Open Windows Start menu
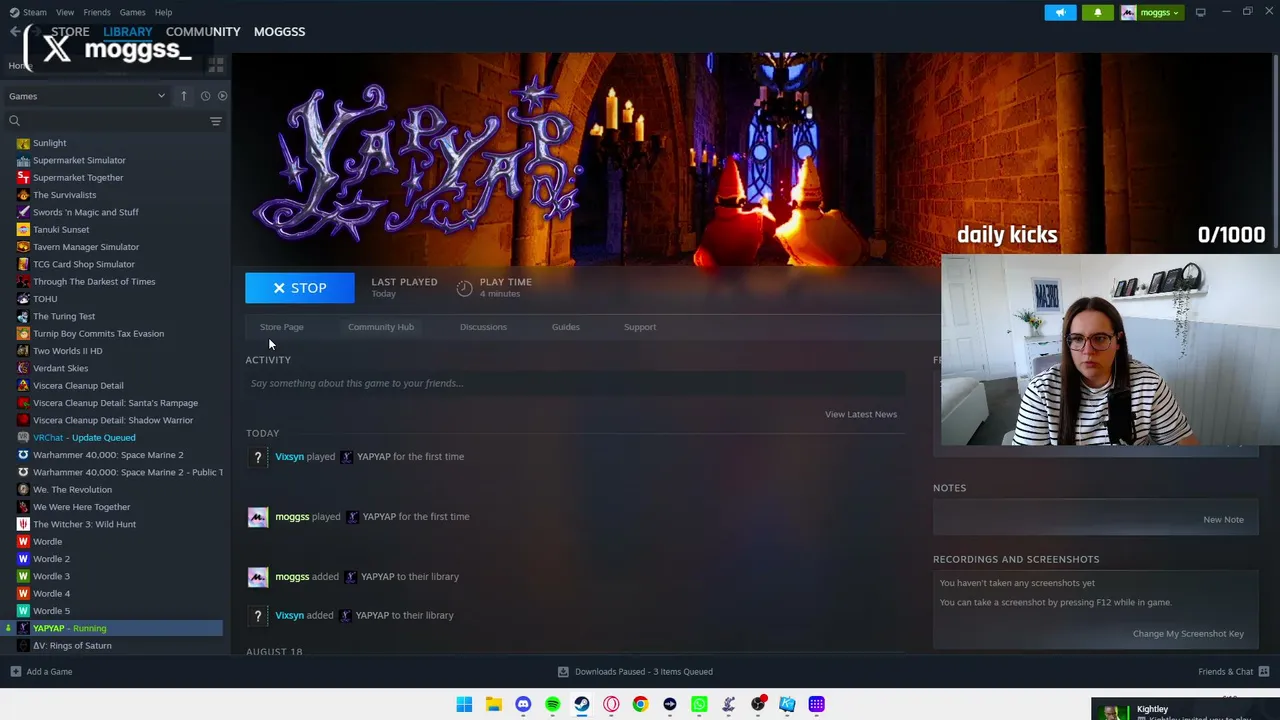1280x720 pixels. pyautogui.click(x=464, y=705)
